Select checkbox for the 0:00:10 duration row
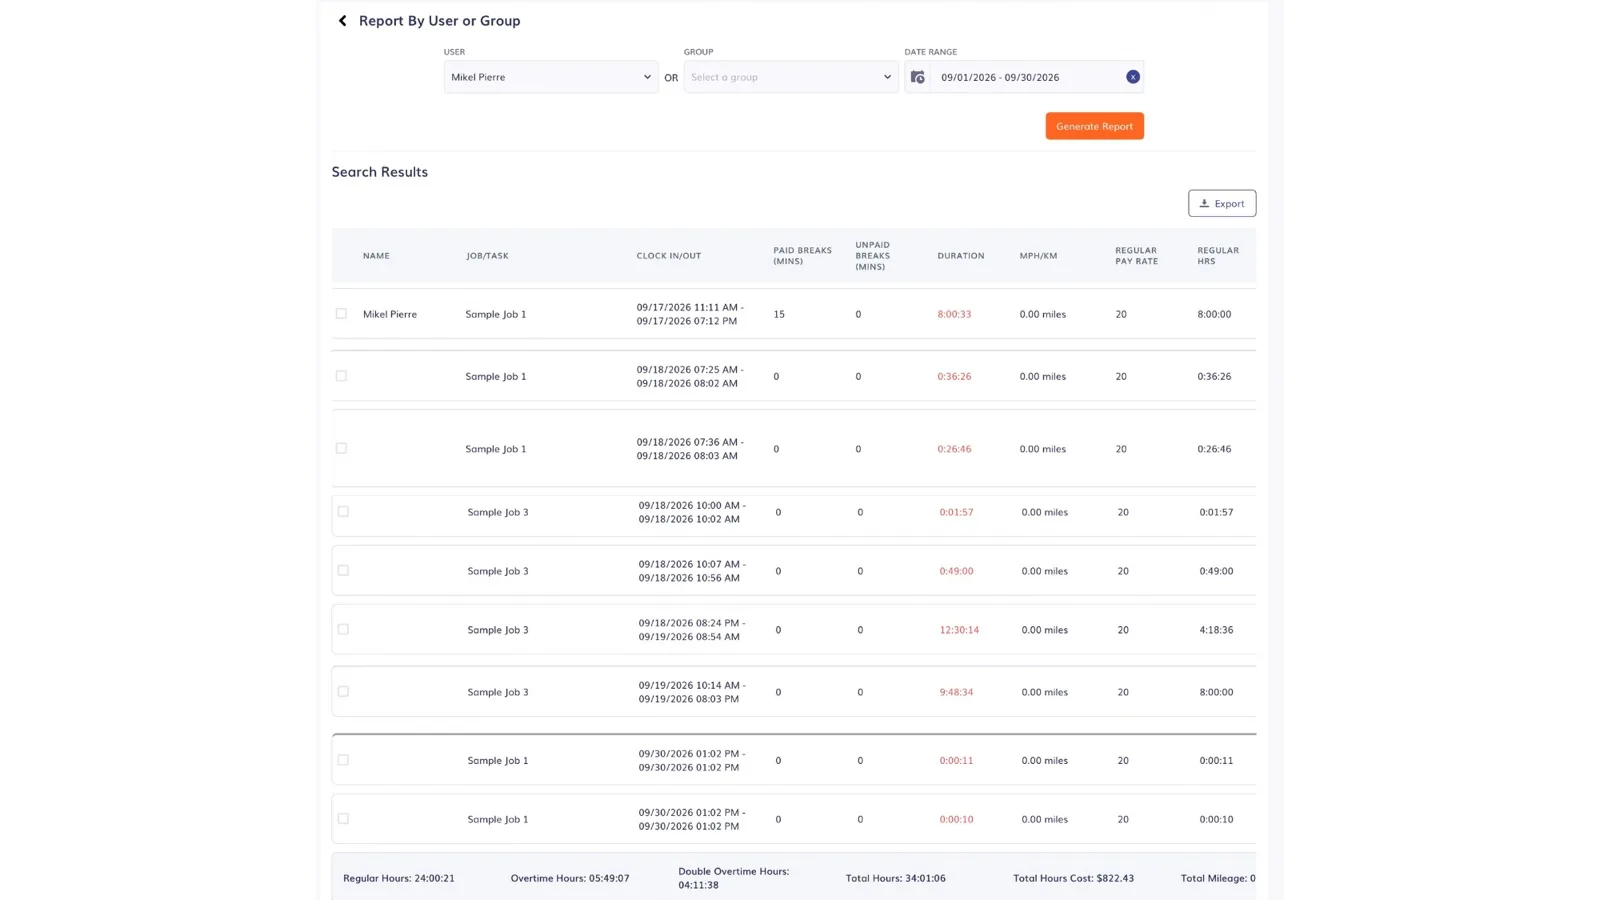 point(343,818)
